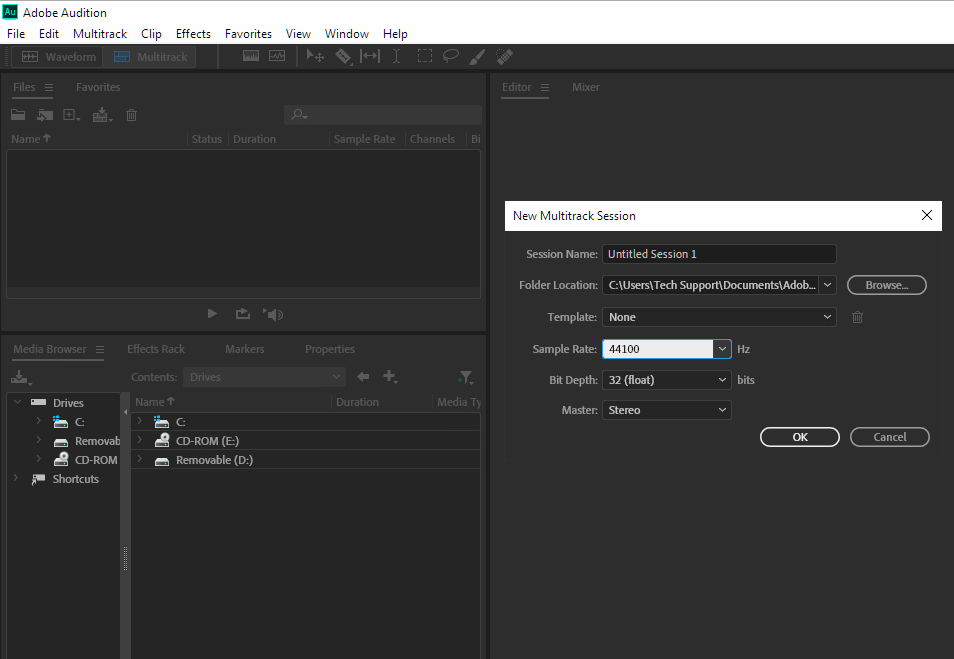The height and width of the screenshot is (659, 954).
Task: Click the back arrow in Media Browser
Action: coord(363,377)
